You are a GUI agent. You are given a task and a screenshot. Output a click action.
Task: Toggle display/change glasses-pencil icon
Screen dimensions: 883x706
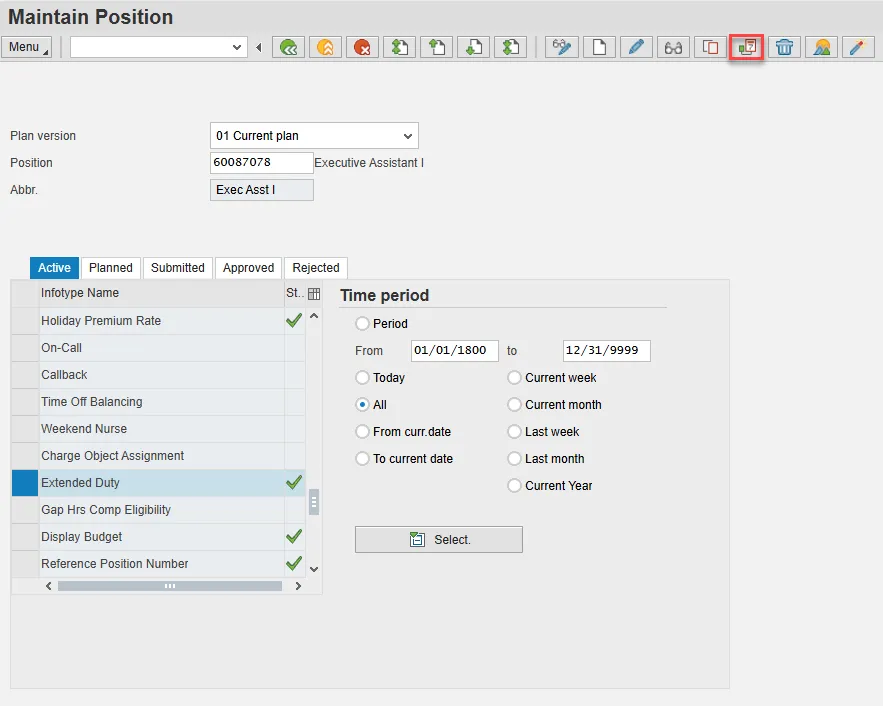pos(562,47)
